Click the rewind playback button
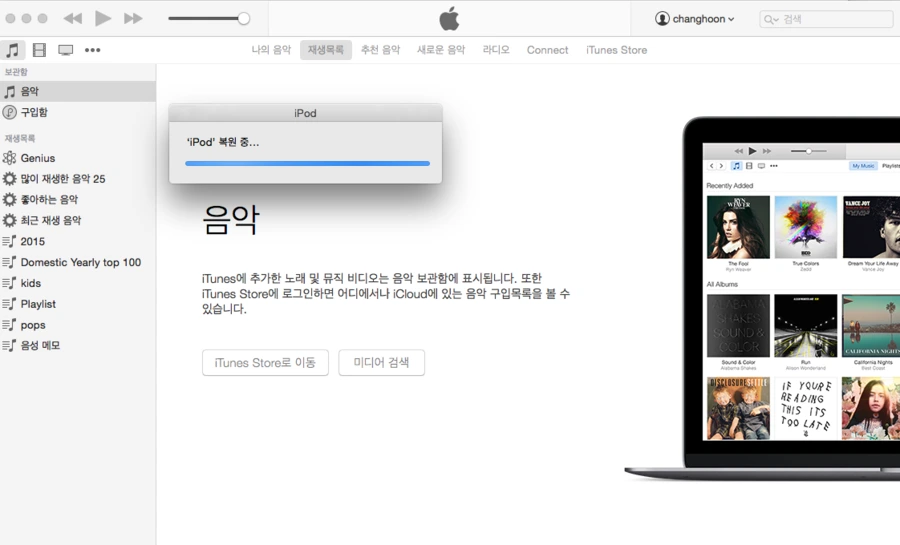The height and width of the screenshot is (545, 900). (x=72, y=18)
